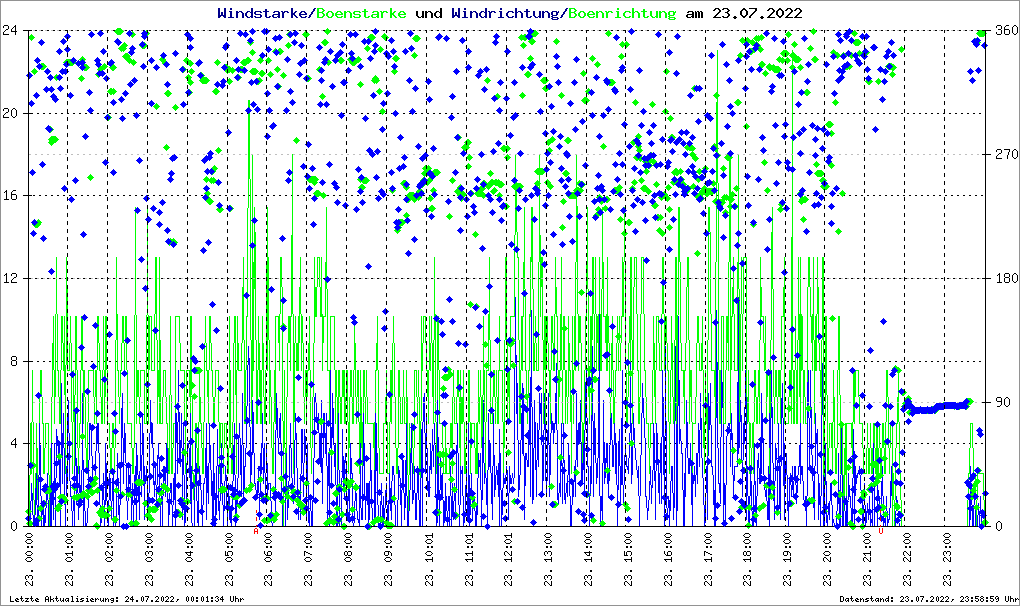Click the red "V" sunset marker on time axis
The image size is (1020, 606).
pyautogui.click(x=881, y=531)
